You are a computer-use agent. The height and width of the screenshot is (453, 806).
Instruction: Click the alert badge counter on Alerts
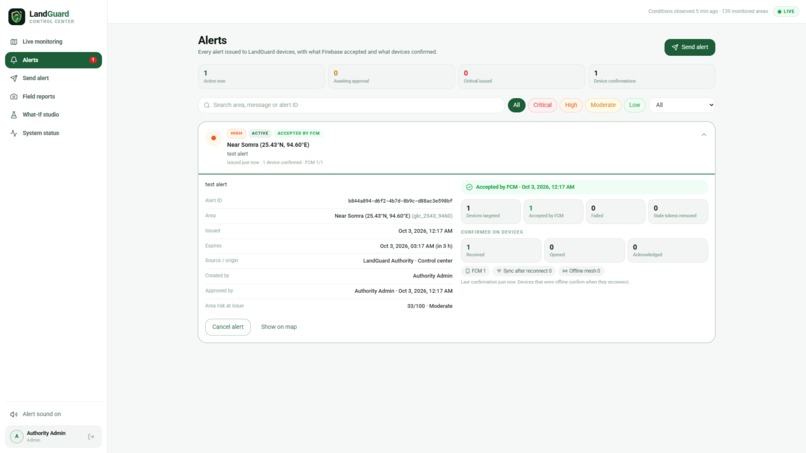[93, 60]
